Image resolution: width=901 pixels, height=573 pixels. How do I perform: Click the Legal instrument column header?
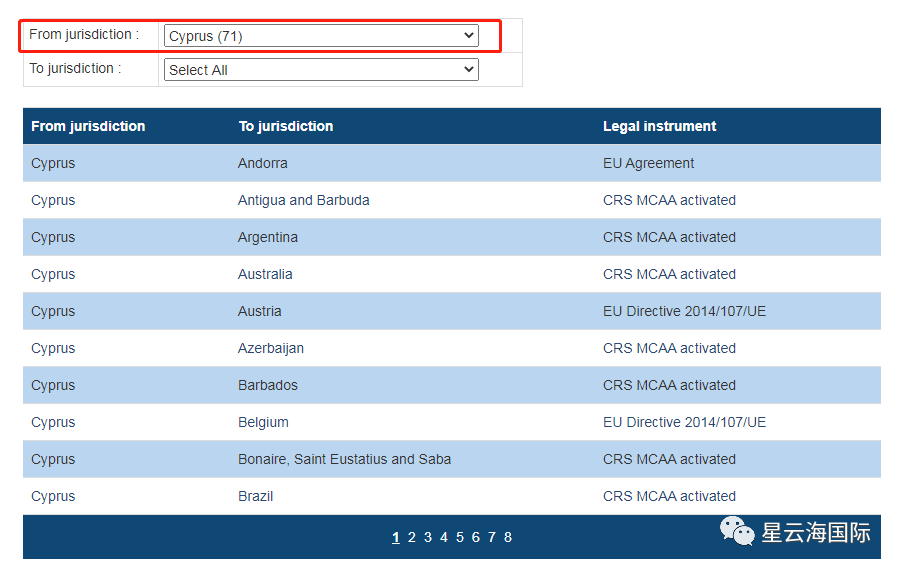[x=659, y=126]
